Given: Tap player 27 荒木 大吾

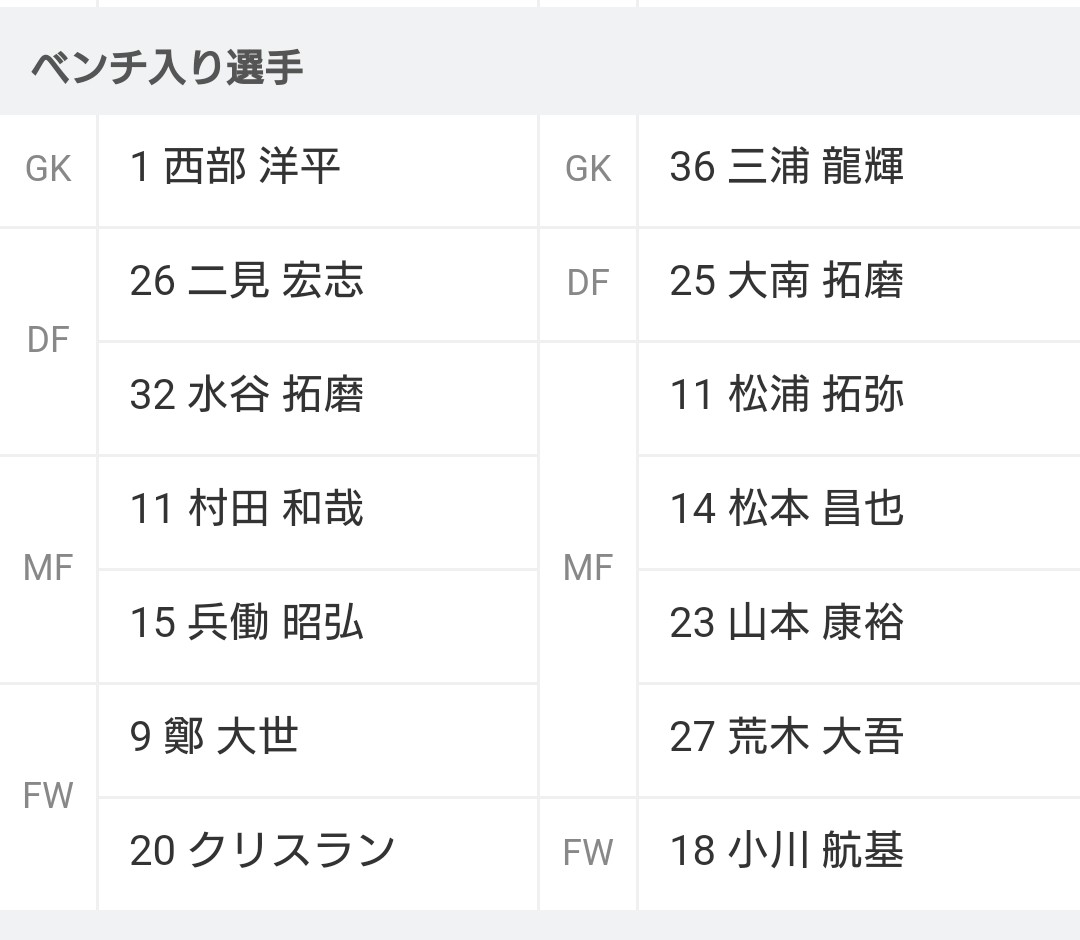Looking at the screenshot, I should click(786, 737).
